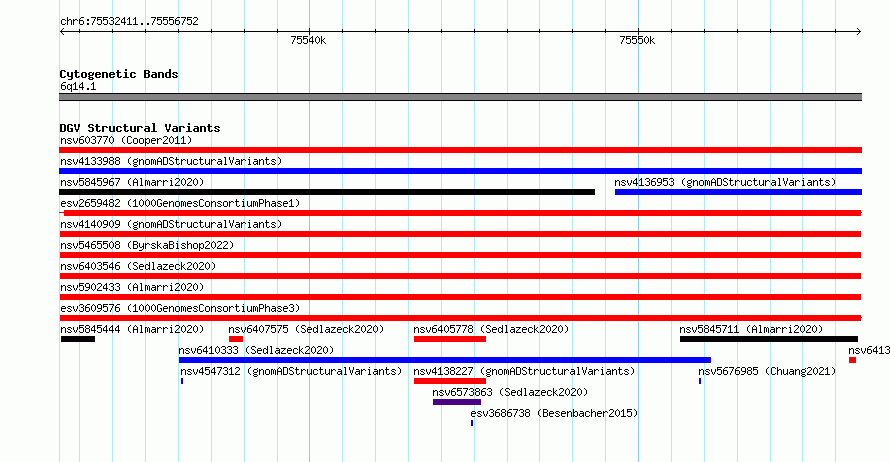
Task: Click nsv6405778 (Sedlazeck2020) label
Action: [x=491, y=329]
